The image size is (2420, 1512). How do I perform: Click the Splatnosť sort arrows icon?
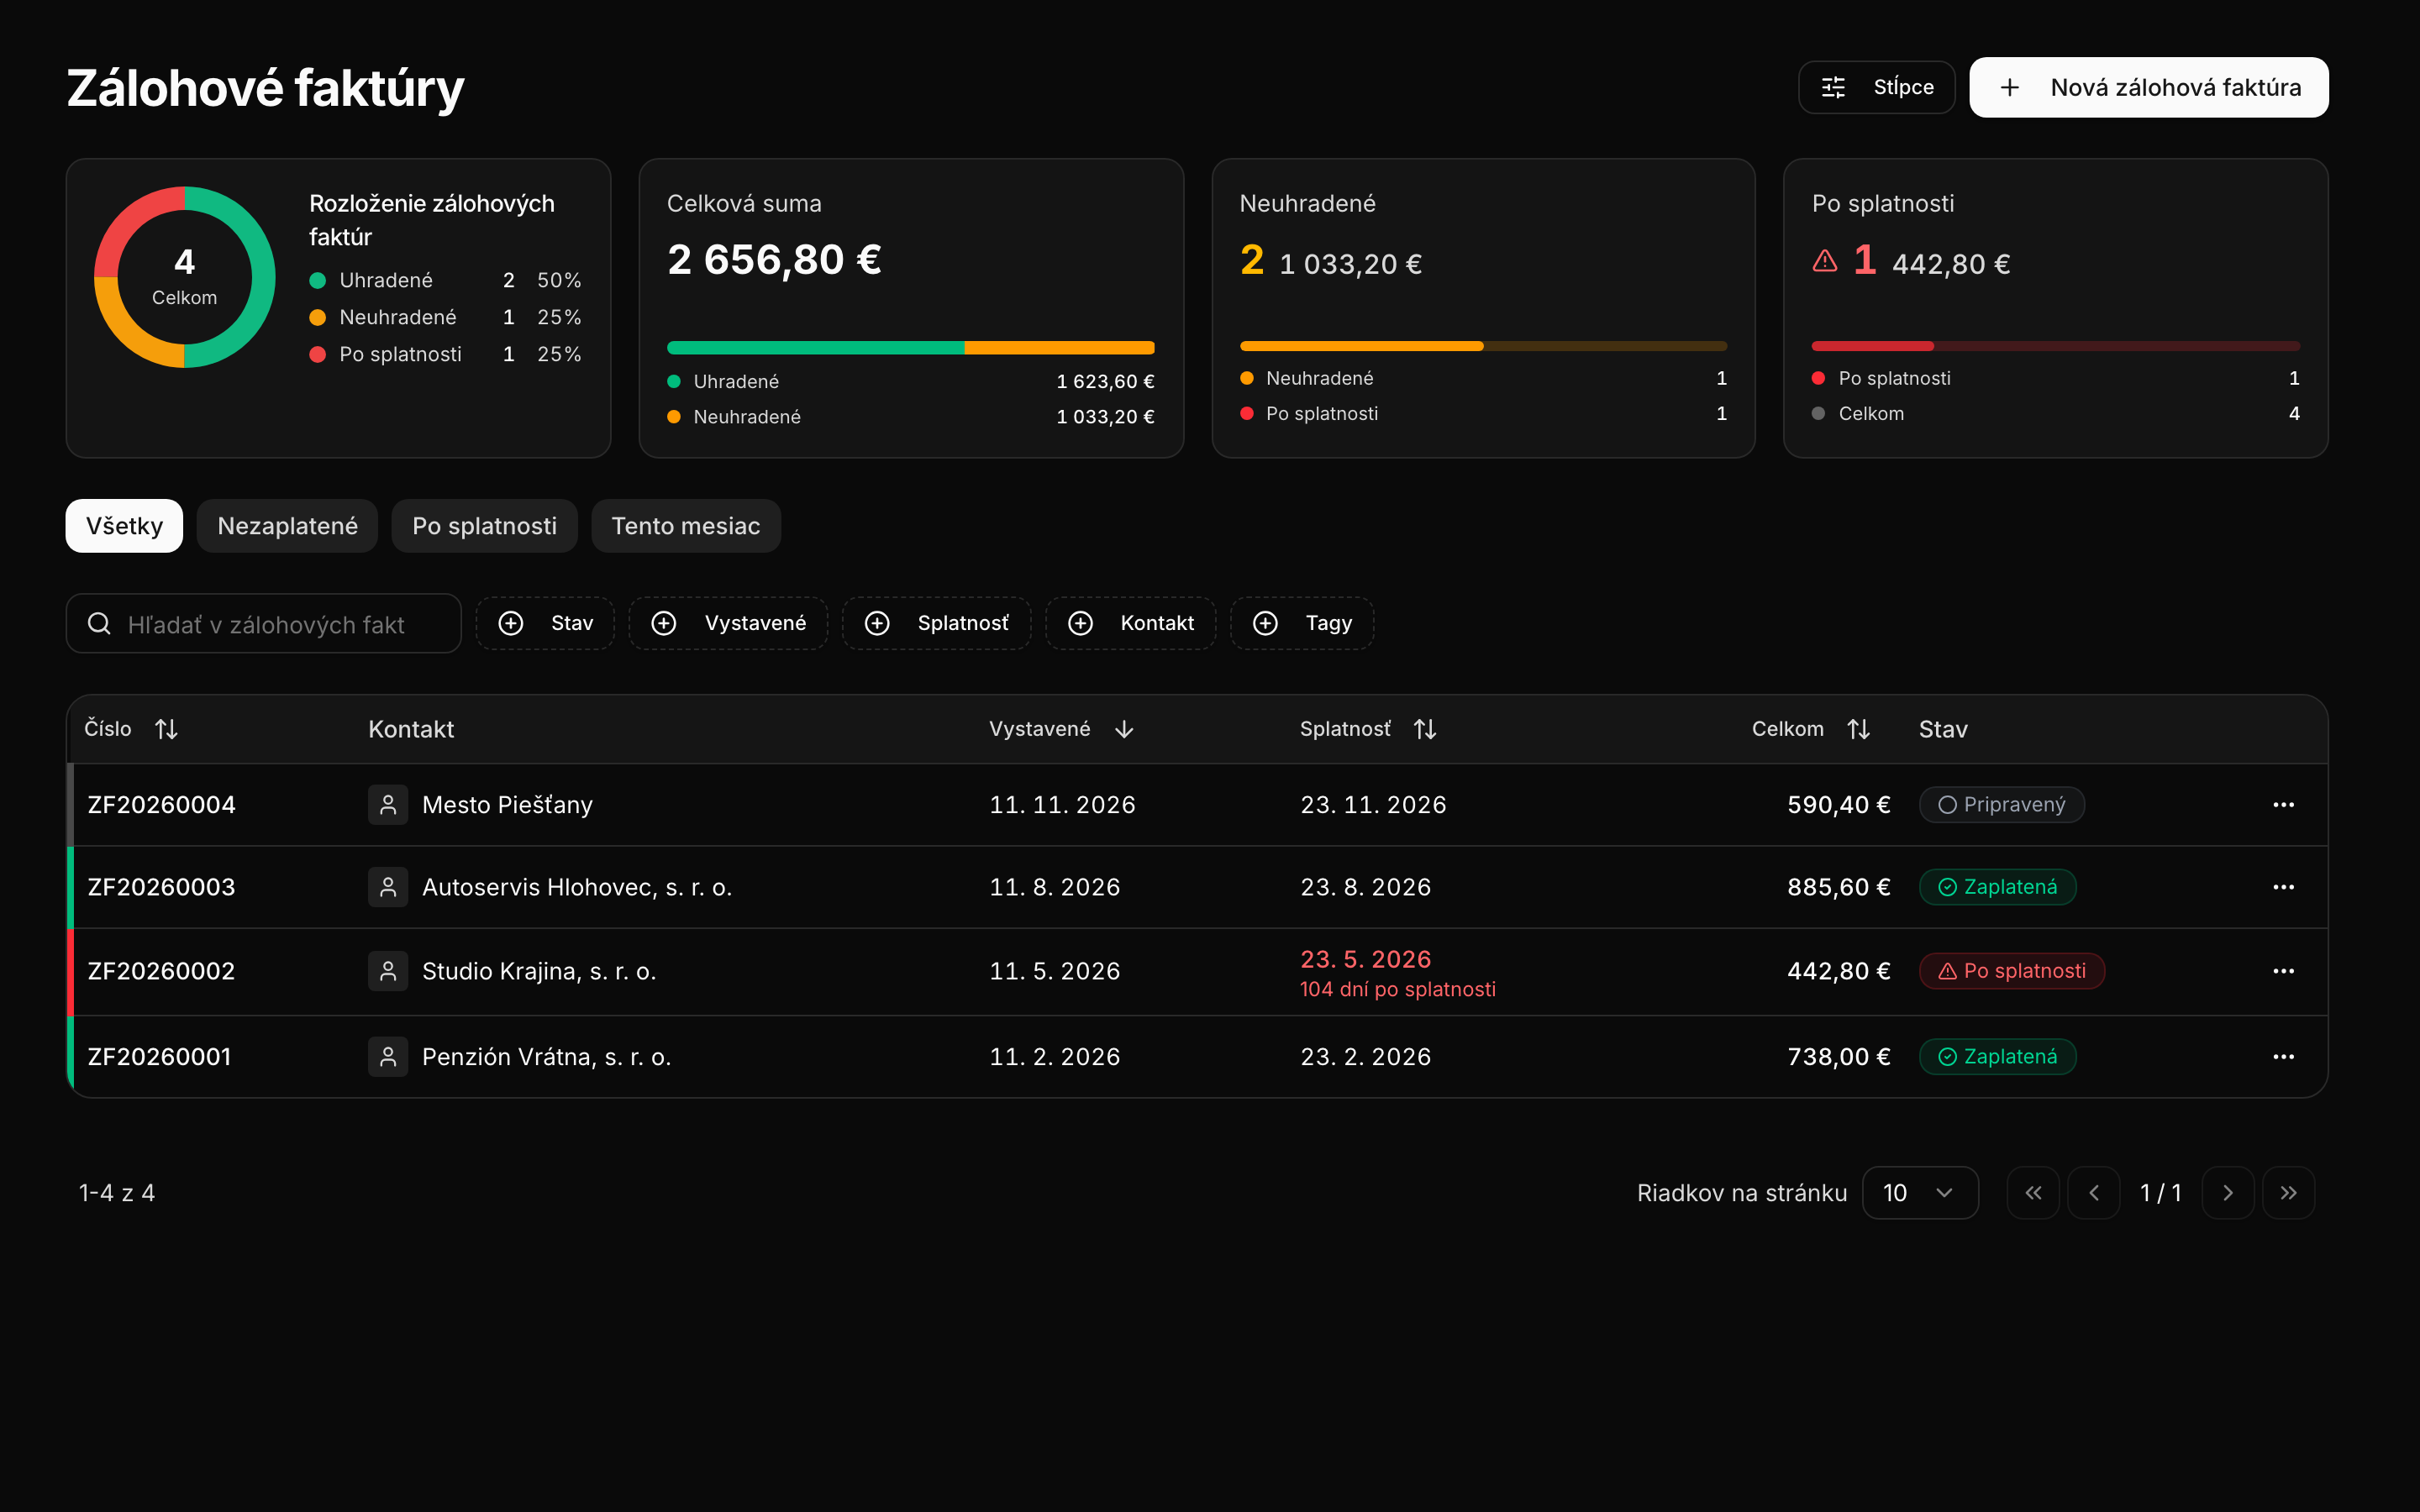pos(1425,729)
